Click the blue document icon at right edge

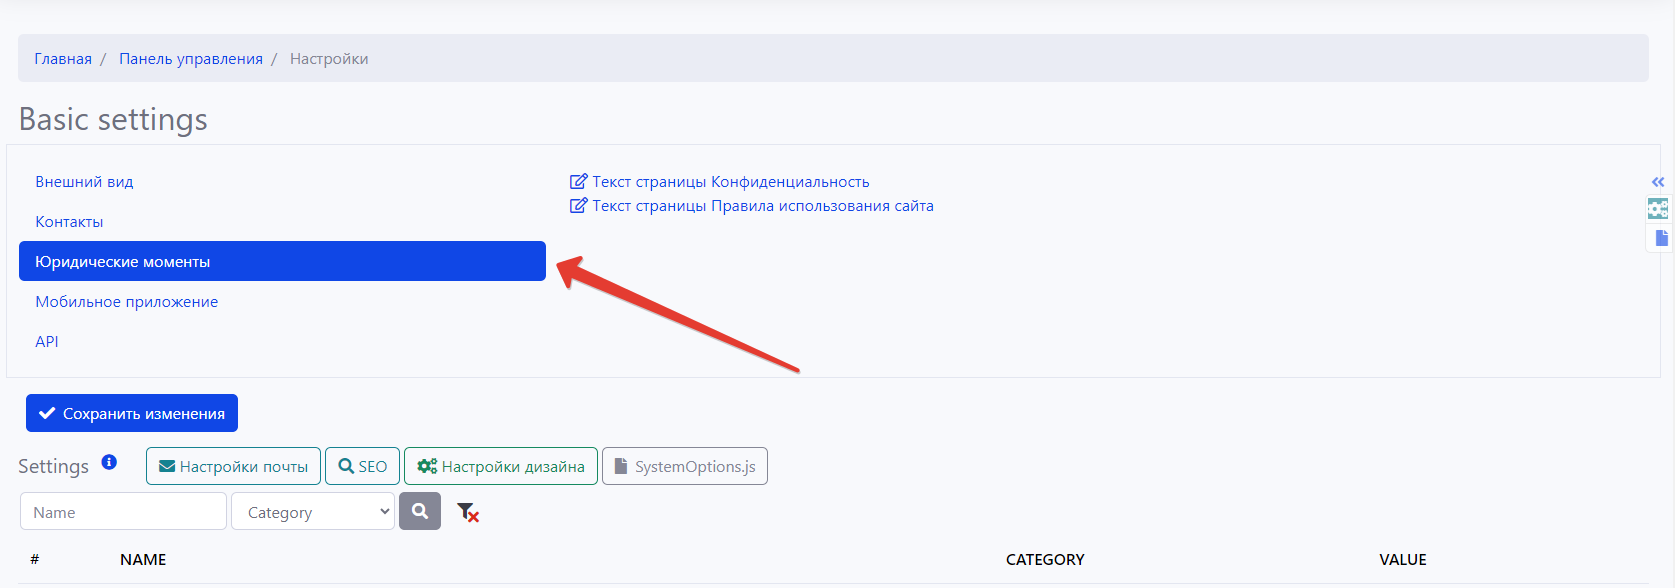(1661, 238)
